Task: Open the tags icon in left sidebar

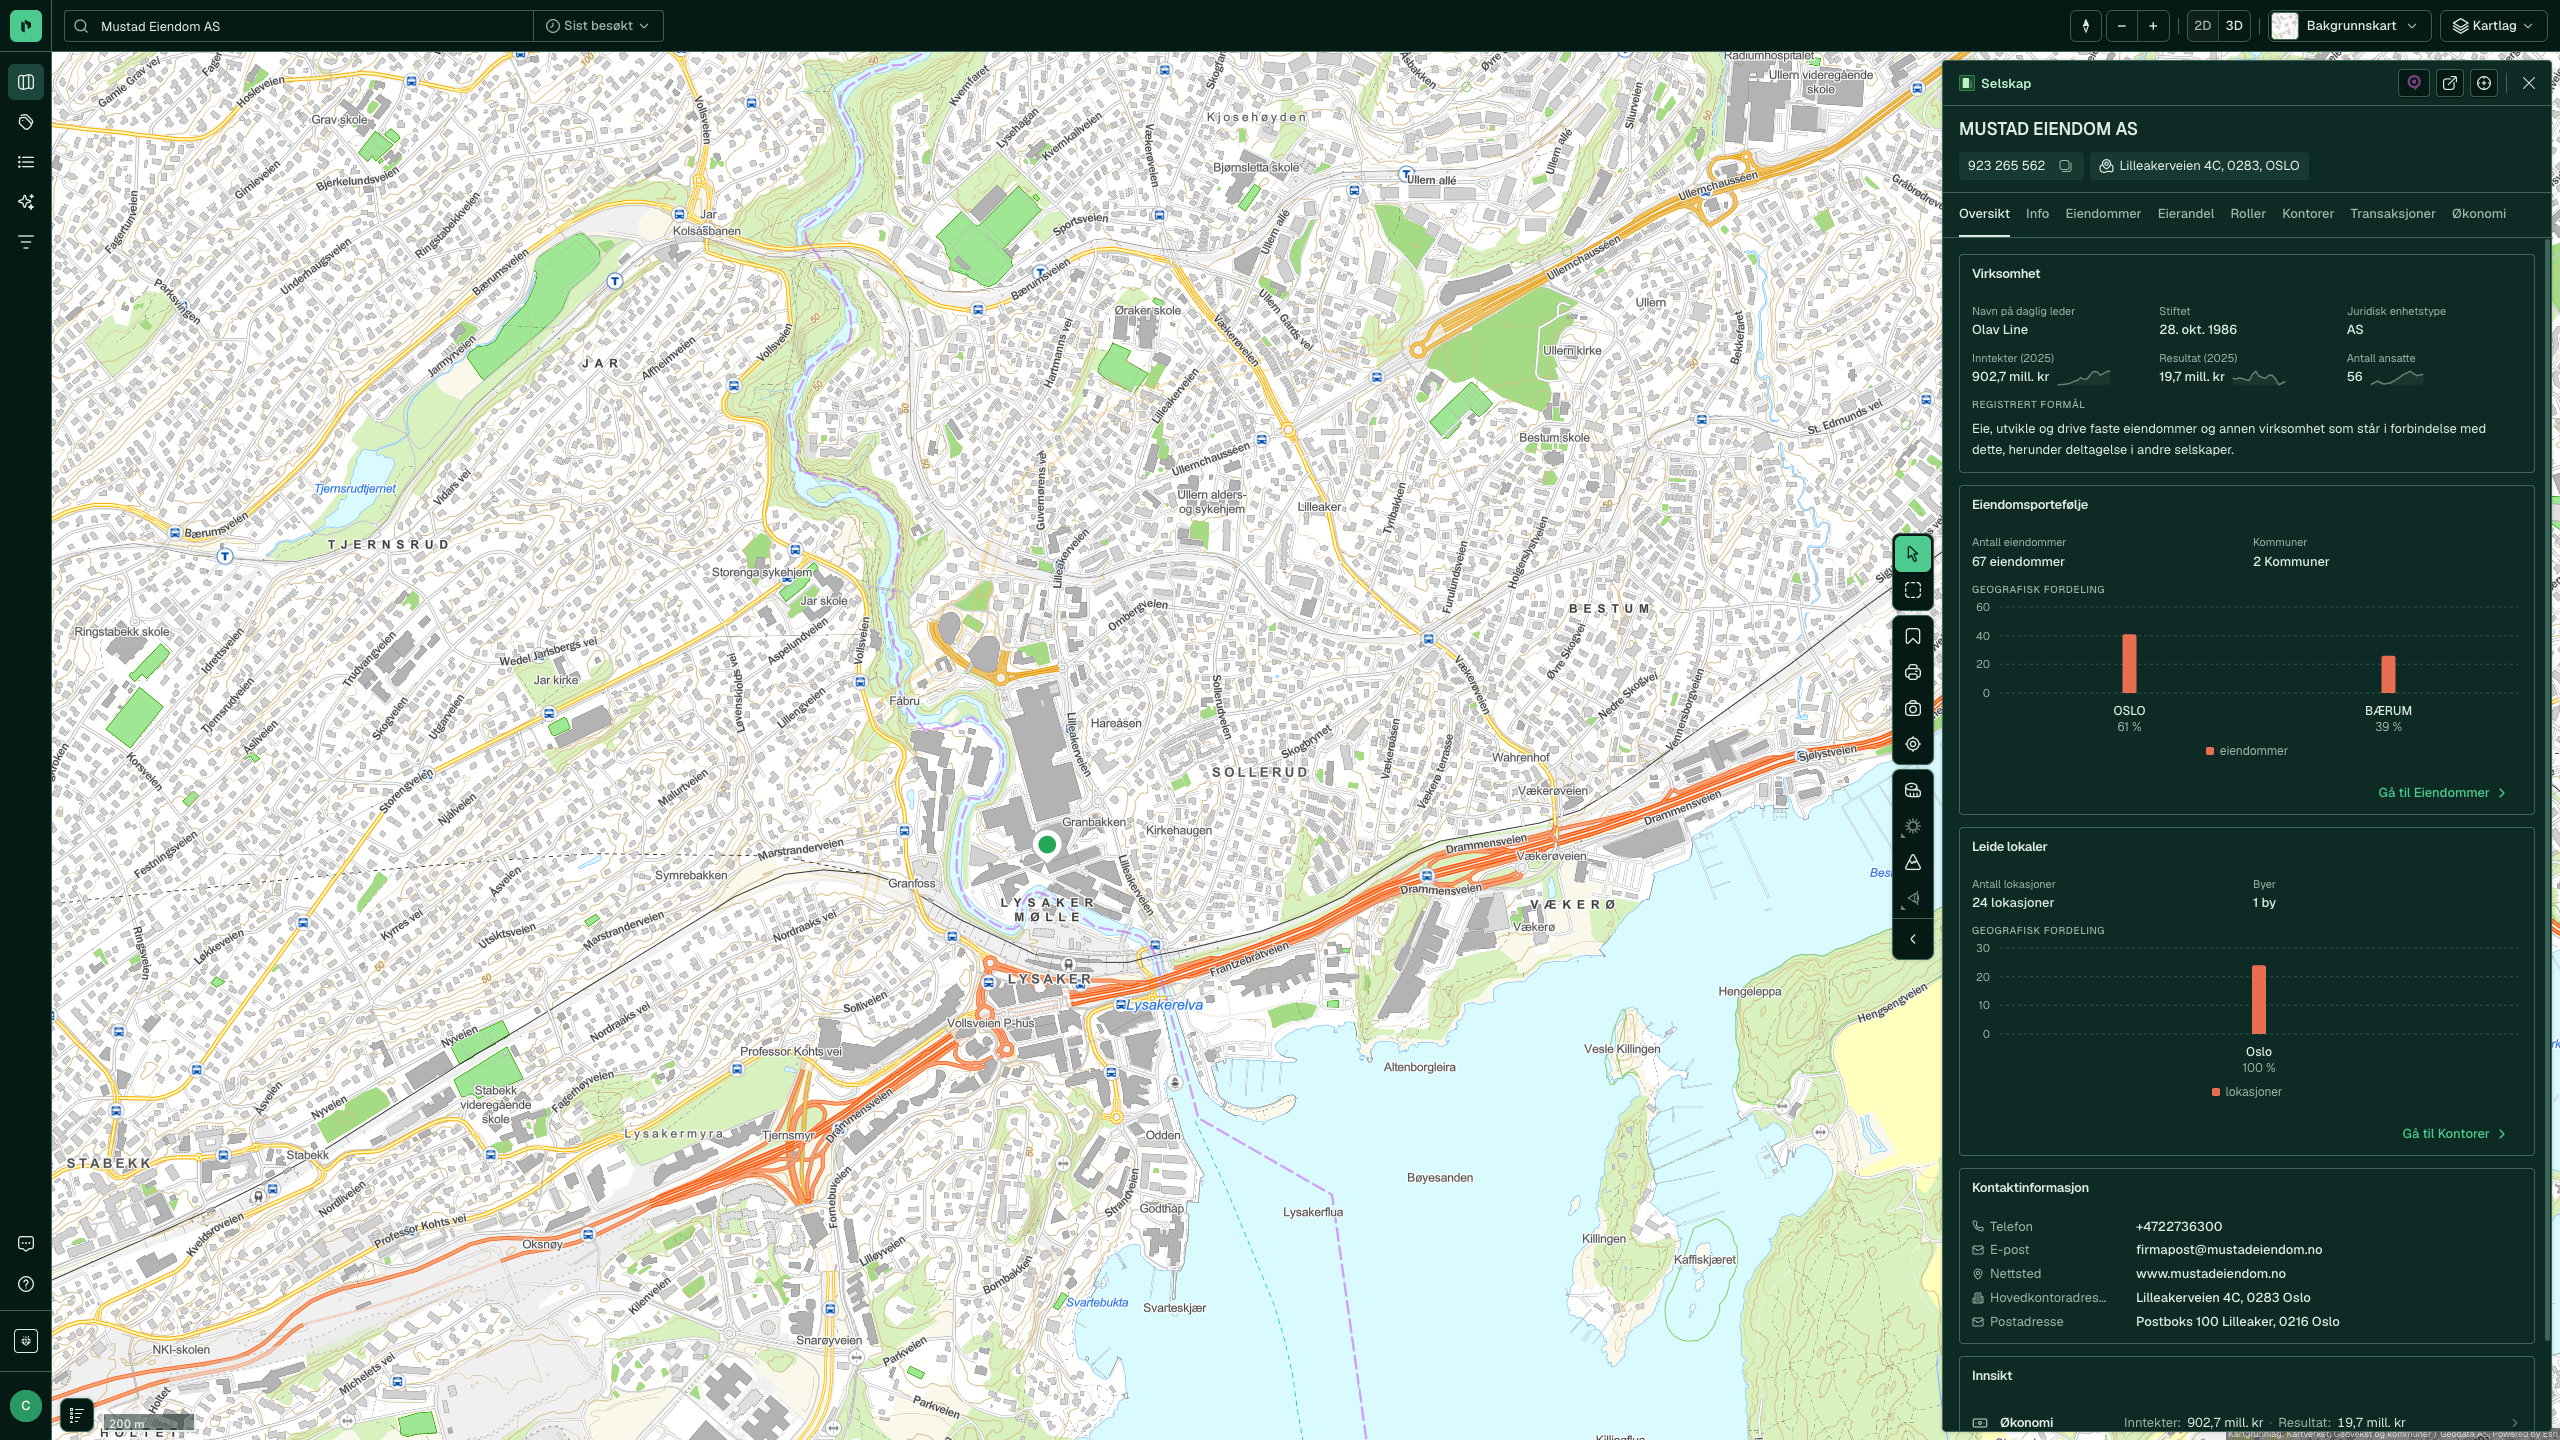Action: tap(26, 122)
